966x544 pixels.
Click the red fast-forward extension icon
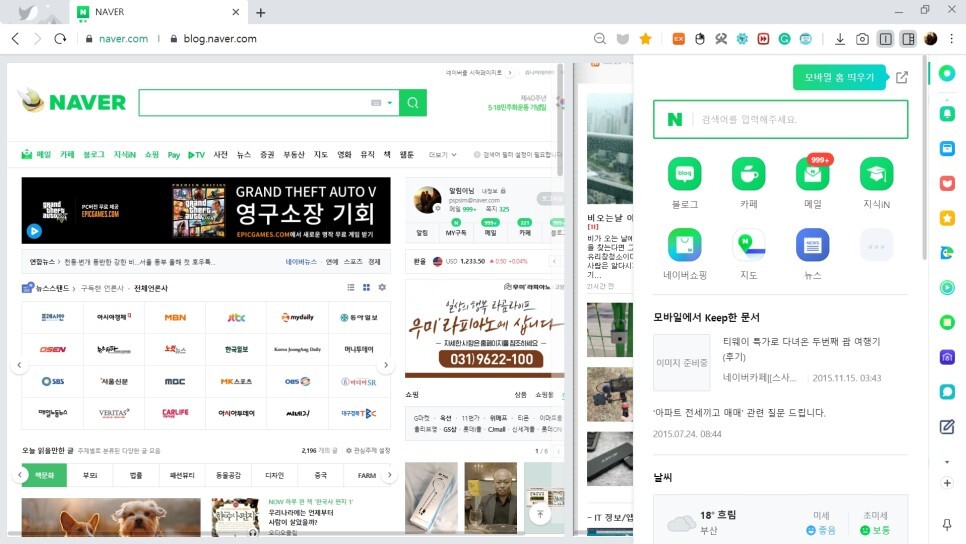[x=763, y=39]
